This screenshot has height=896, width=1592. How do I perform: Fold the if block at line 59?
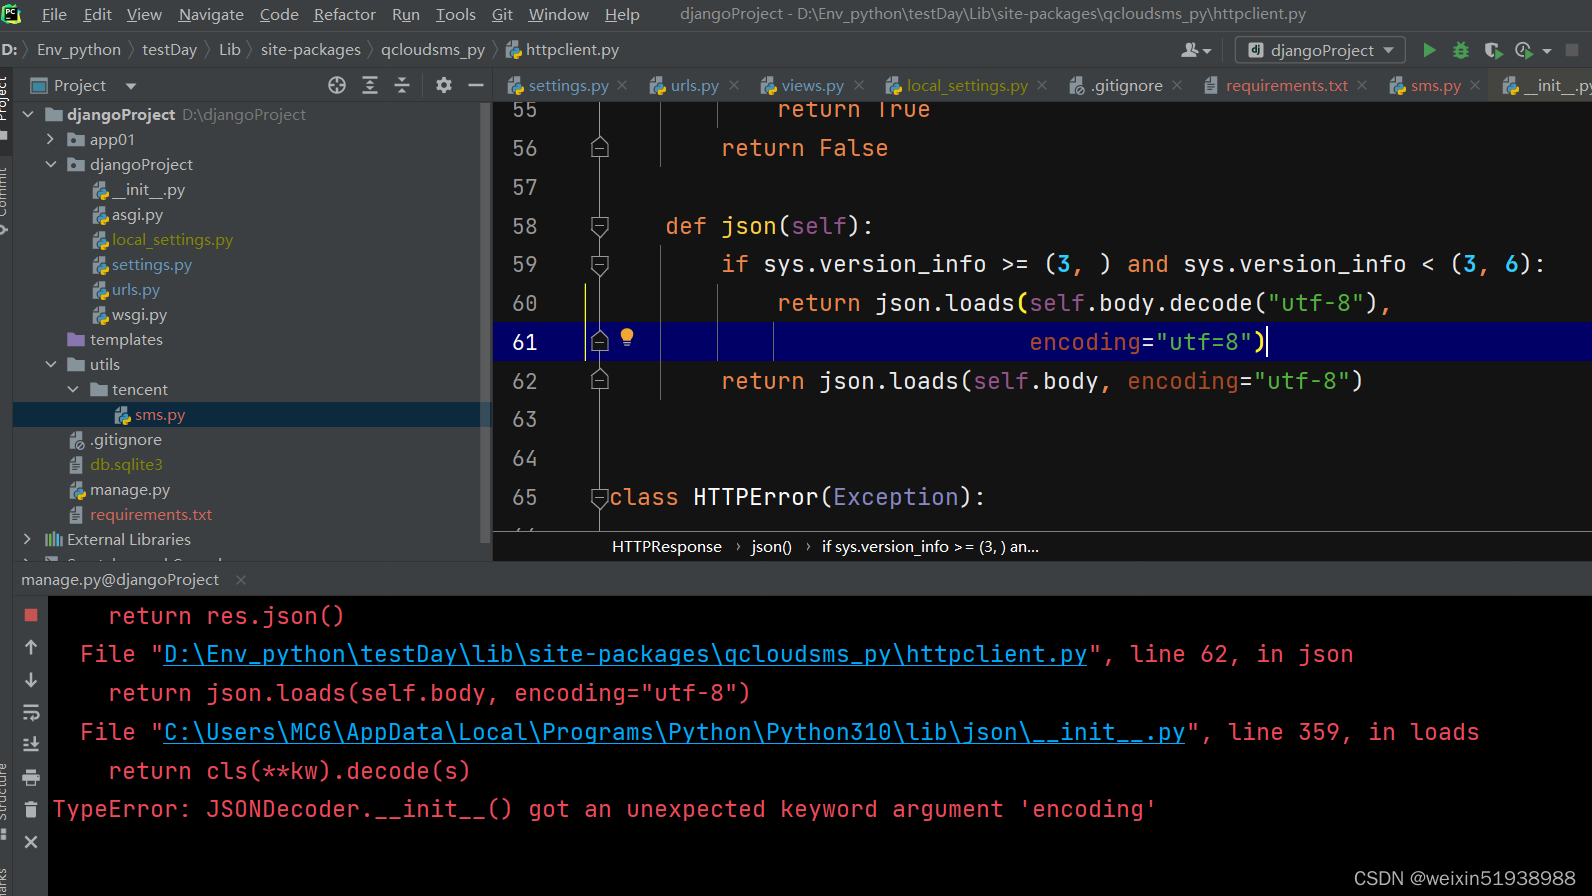tap(600, 265)
